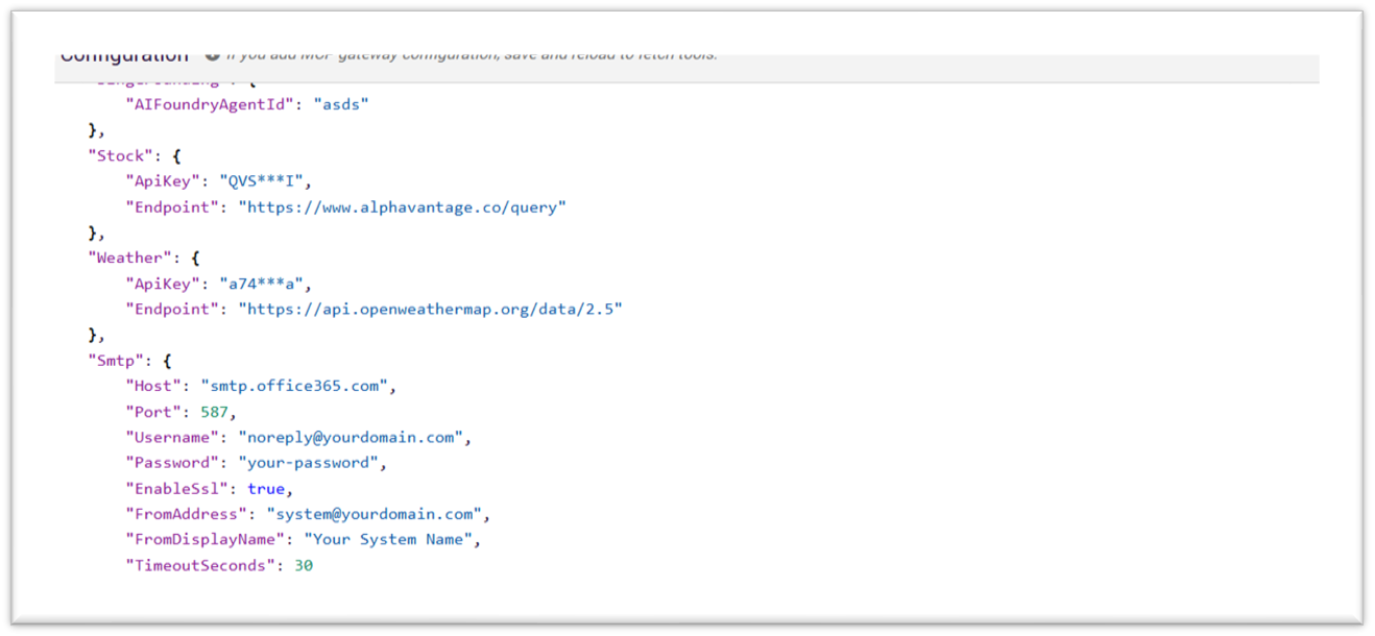Image resolution: width=1375 pixels, height=636 pixels.
Task: Click the "Username" key
Action: click(x=172, y=437)
